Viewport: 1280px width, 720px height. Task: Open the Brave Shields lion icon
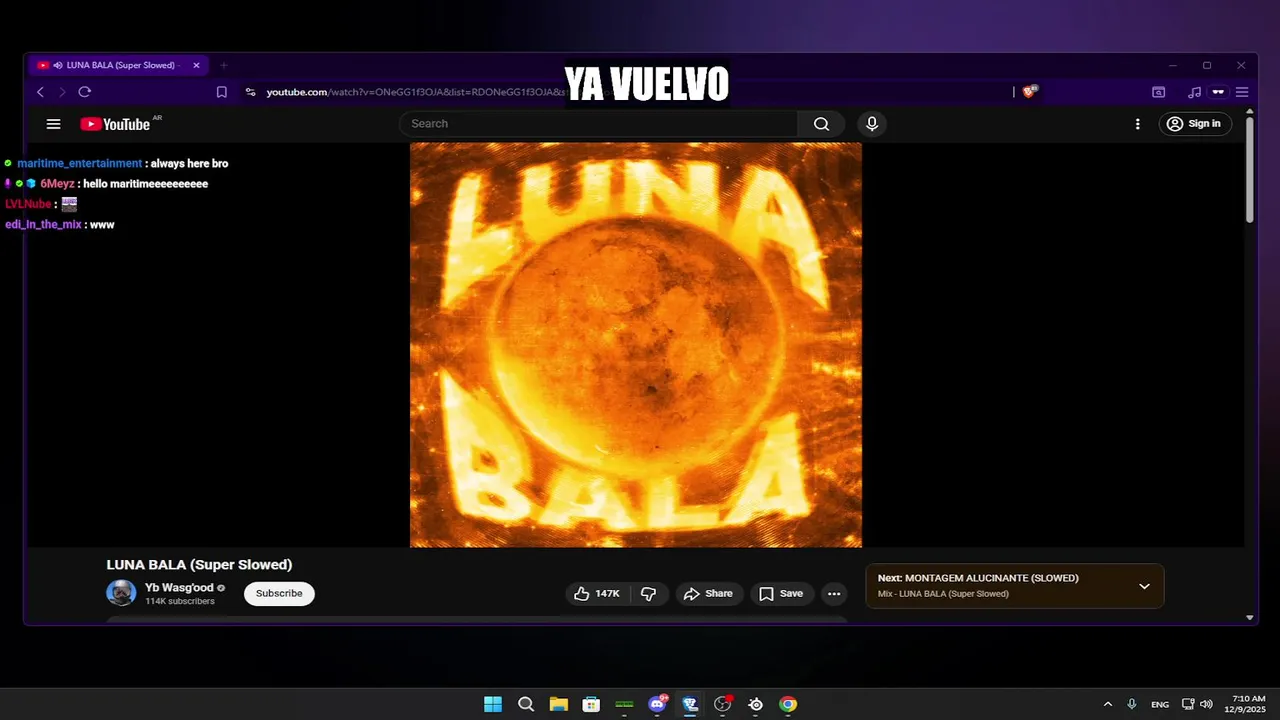coord(1030,91)
